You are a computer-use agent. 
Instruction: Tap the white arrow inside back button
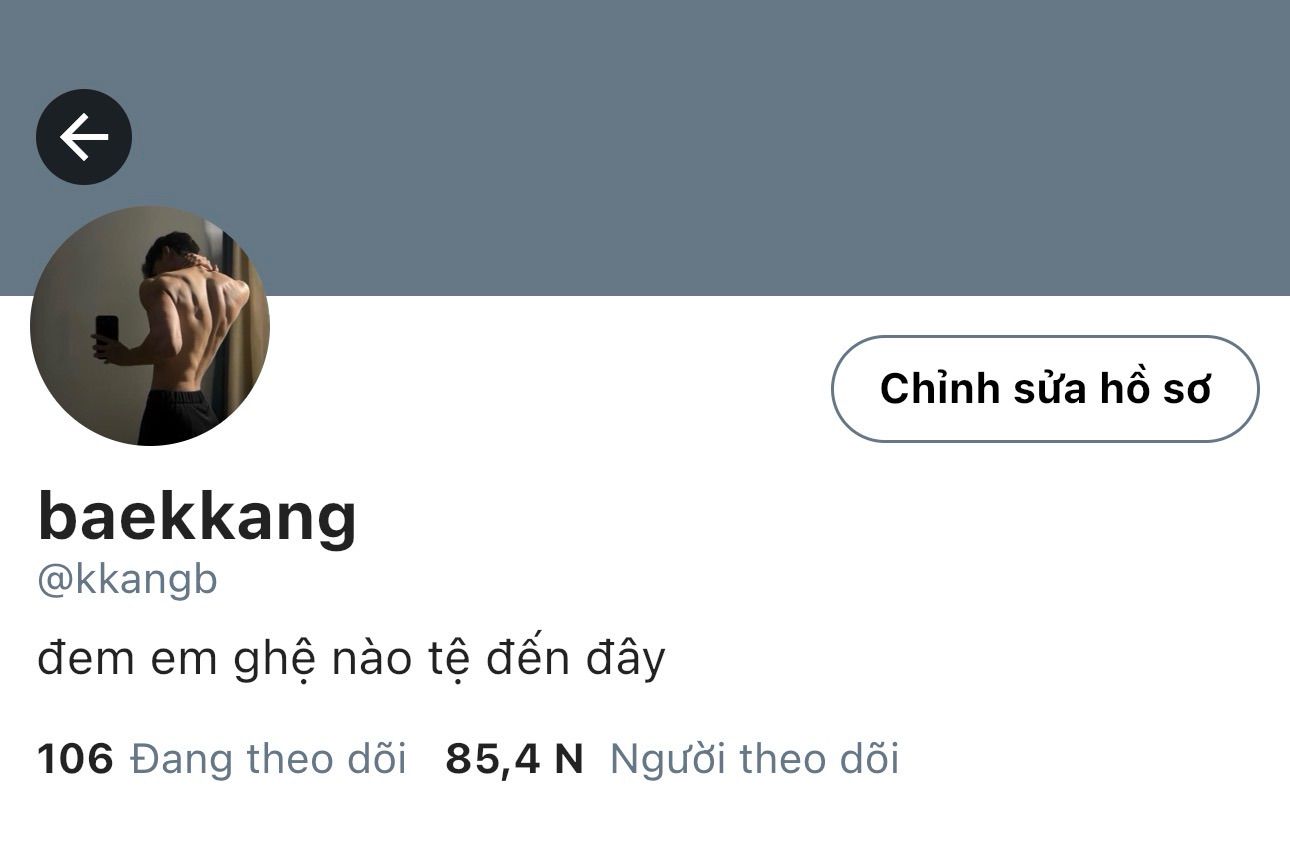click(x=84, y=137)
